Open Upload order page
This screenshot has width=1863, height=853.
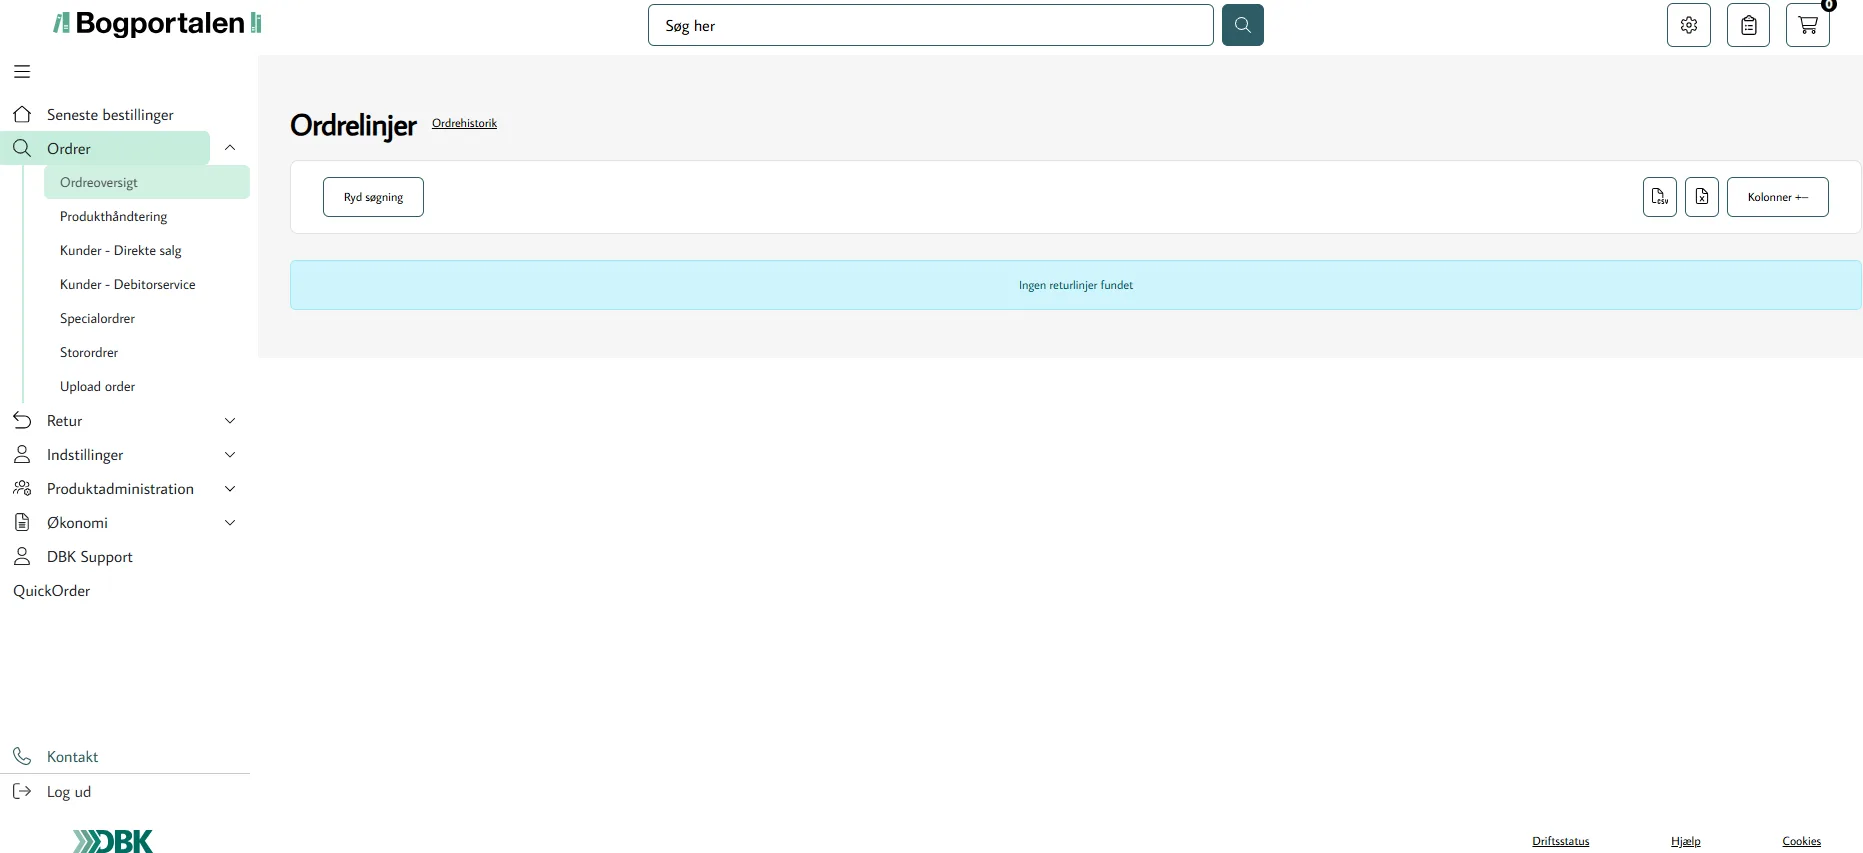pos(97,387)
